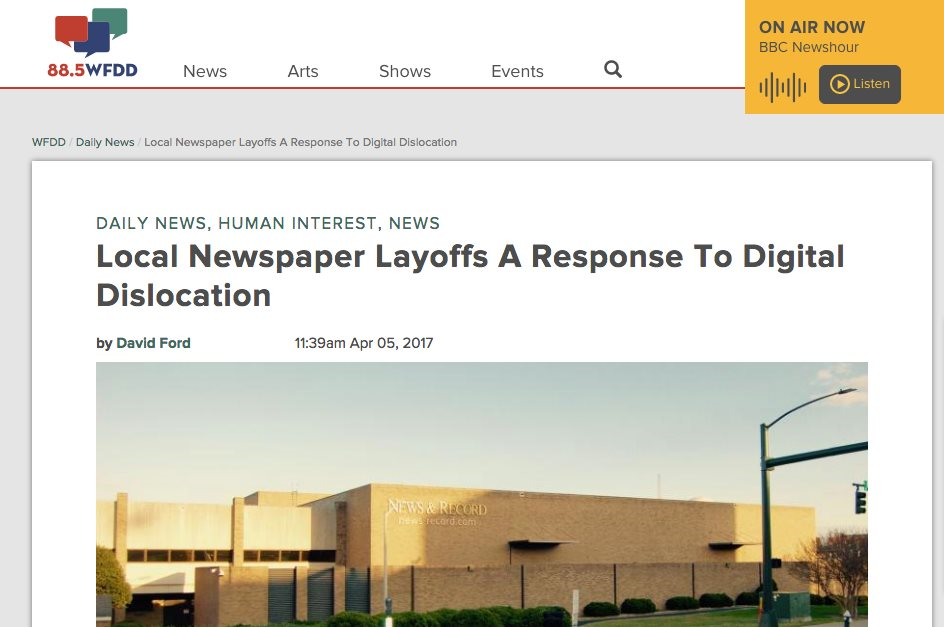Follow the David Ford author link
Viewport: 944px width, 627px height.
point(152,343)
